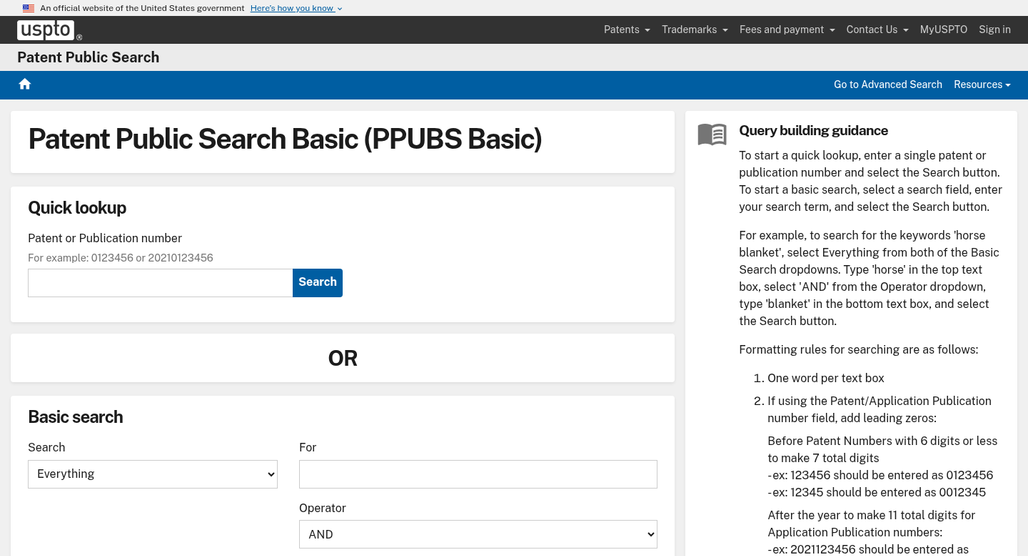Click the Quick lookup heading
Screen dimensions: 1028x556
[x=77, y=208]
